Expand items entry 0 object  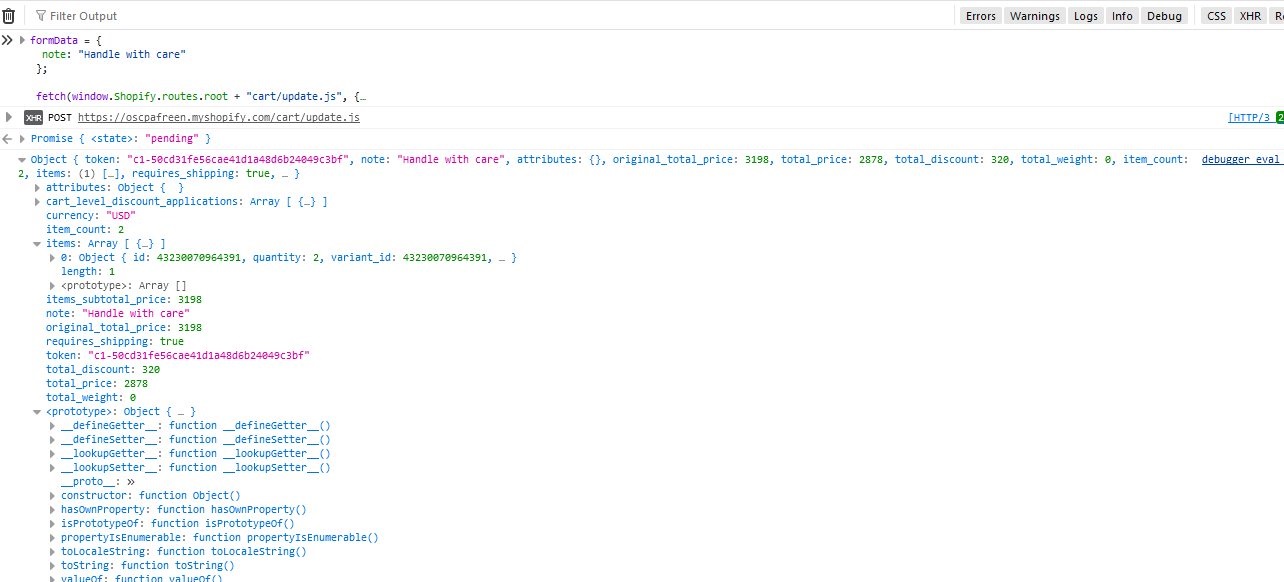point(52,258)
